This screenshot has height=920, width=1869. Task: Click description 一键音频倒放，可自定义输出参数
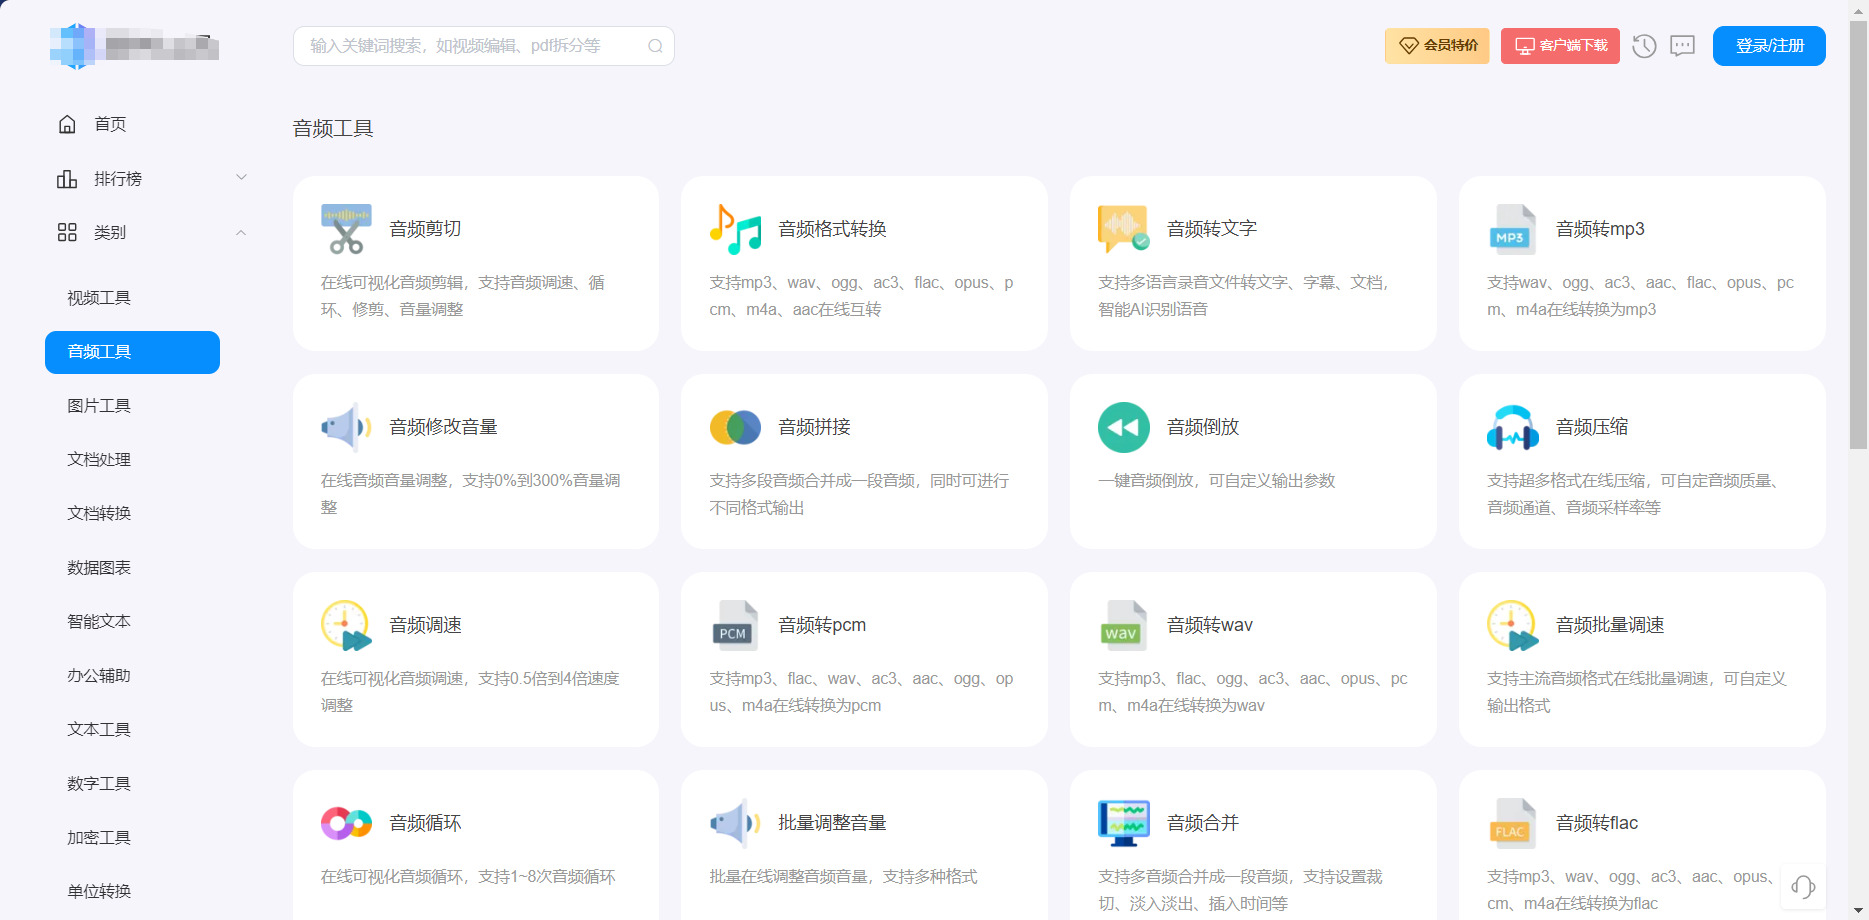(x=1217, y=481)
